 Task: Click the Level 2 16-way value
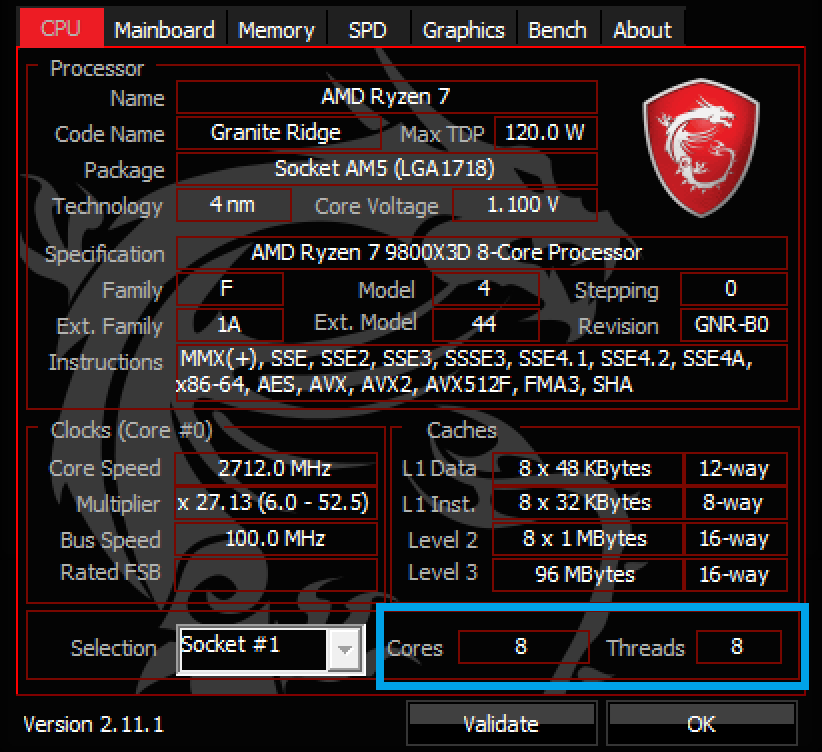click(x=736, y=539)
